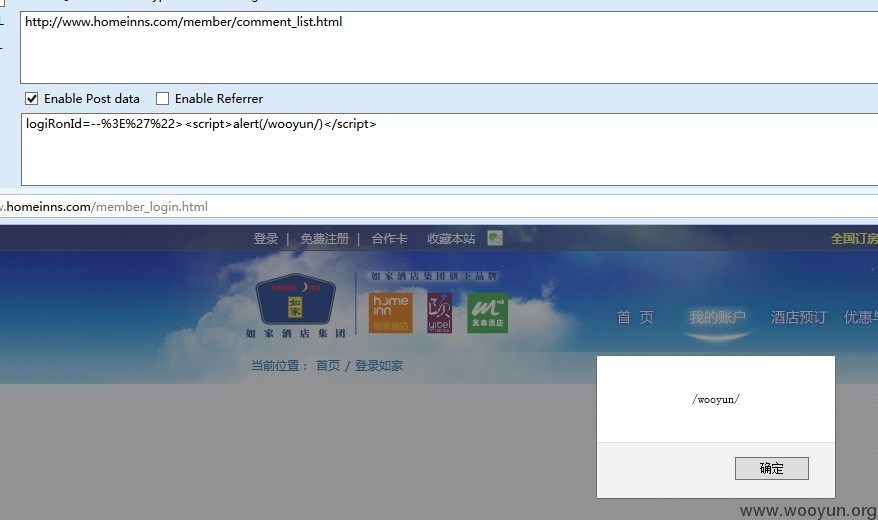Screen dimensions: 878x520
Task: Click the 如家酒店集团旗下品牌 heading text
Action: point(434,276)
